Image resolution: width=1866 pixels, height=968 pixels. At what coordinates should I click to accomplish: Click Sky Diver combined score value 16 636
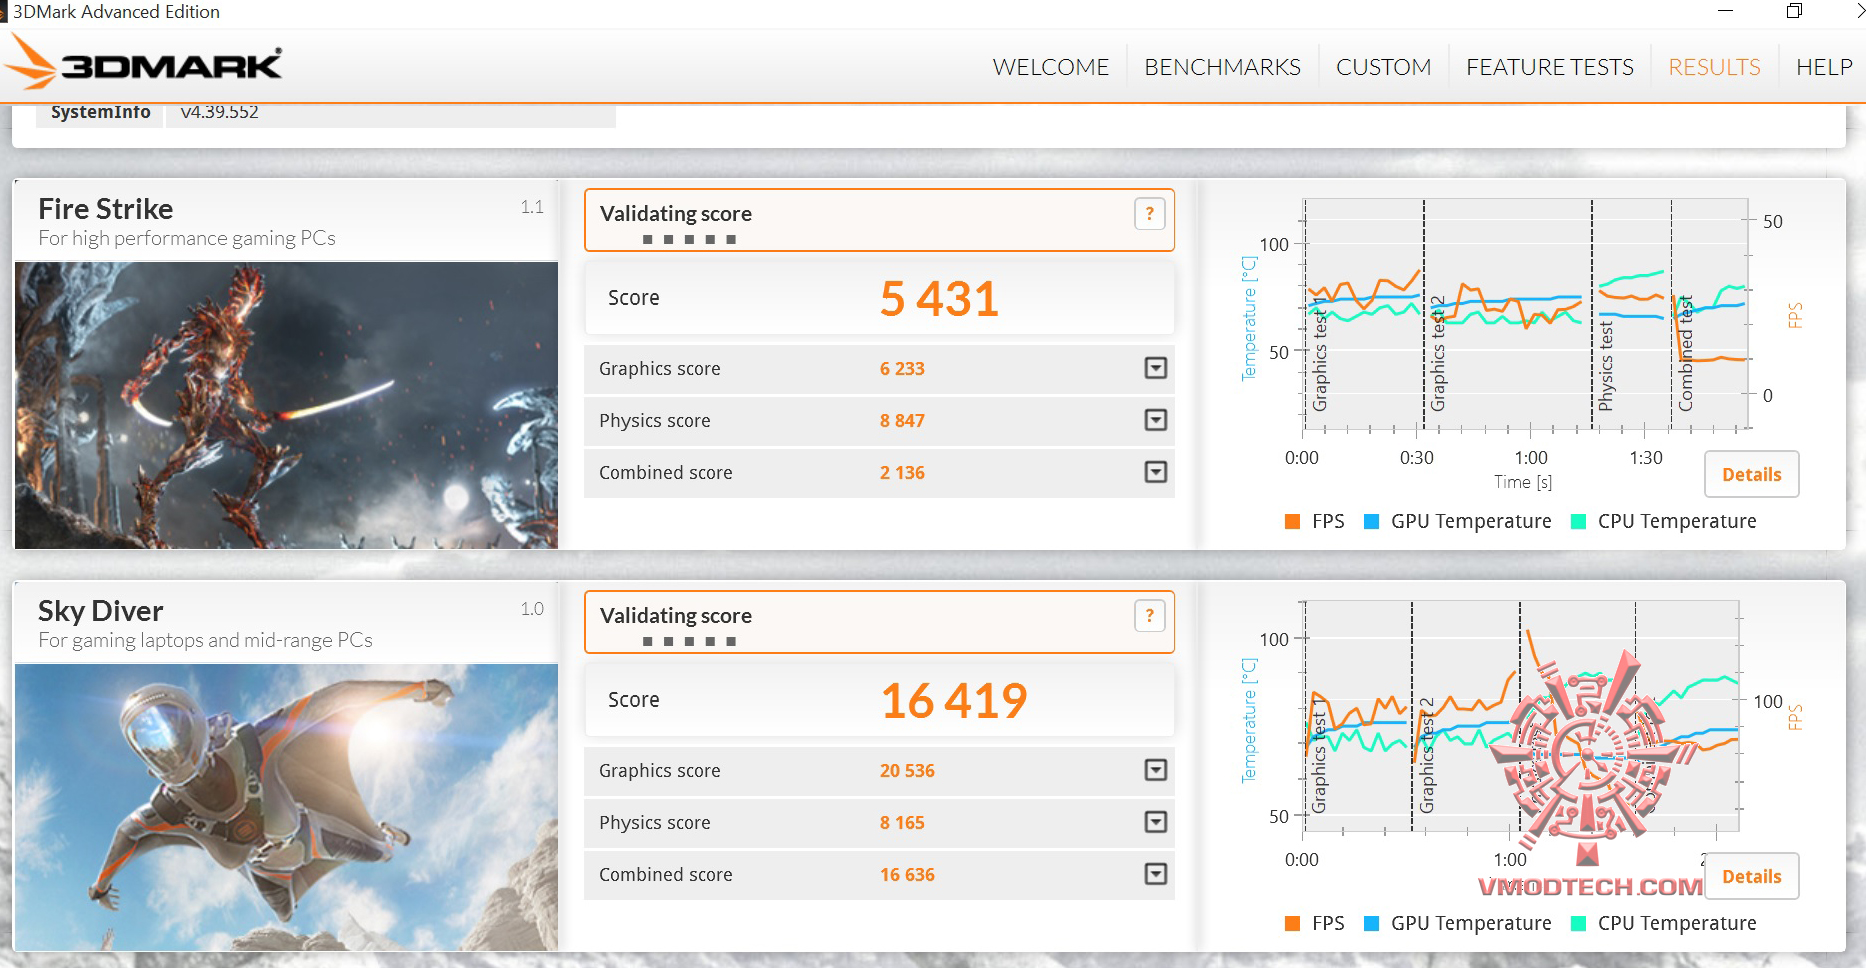pyautogui.click(x=907, y=874)
